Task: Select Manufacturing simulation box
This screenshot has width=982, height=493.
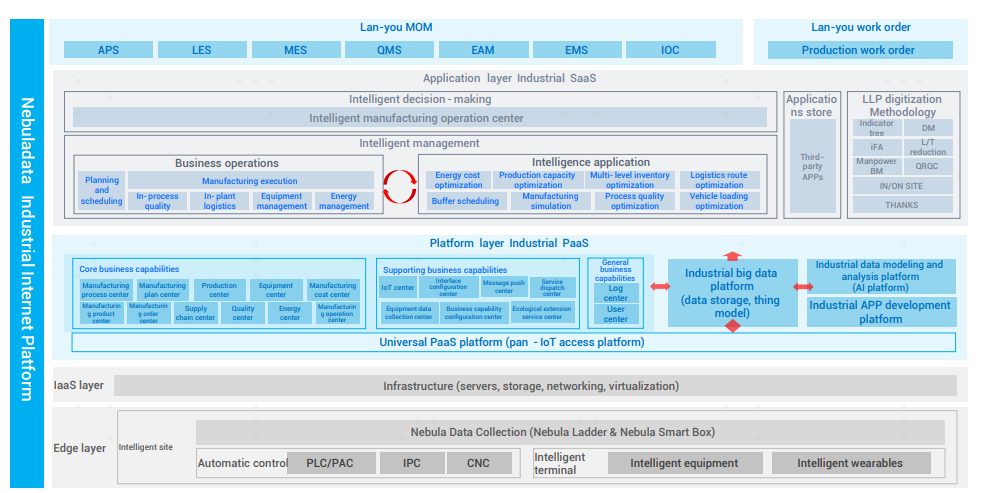Action: click(x=550, y=201)
